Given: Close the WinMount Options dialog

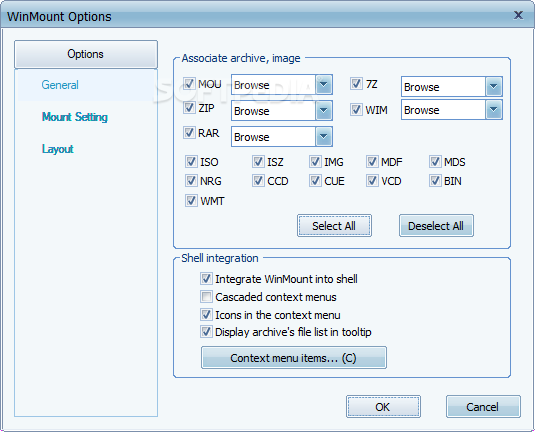Looking at the screenshot, I should [x=518, y=15].
